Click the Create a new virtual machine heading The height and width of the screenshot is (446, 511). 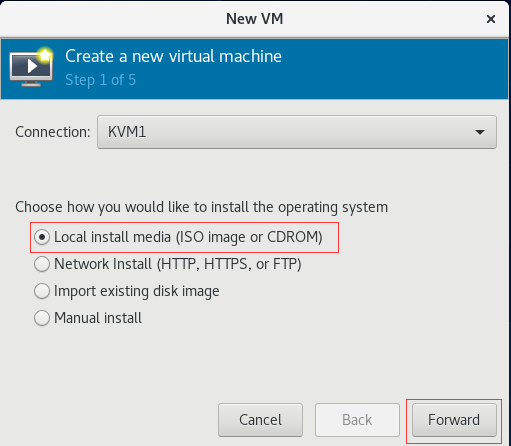pos(173,56)
